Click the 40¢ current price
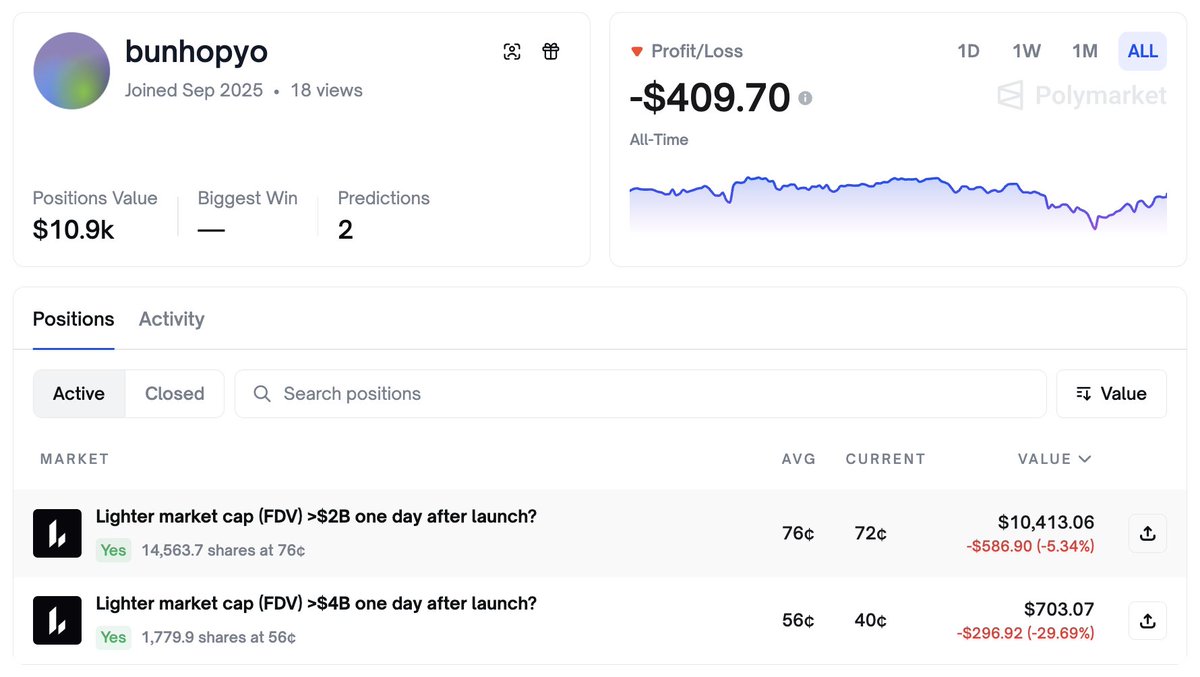 coord(870,621)
